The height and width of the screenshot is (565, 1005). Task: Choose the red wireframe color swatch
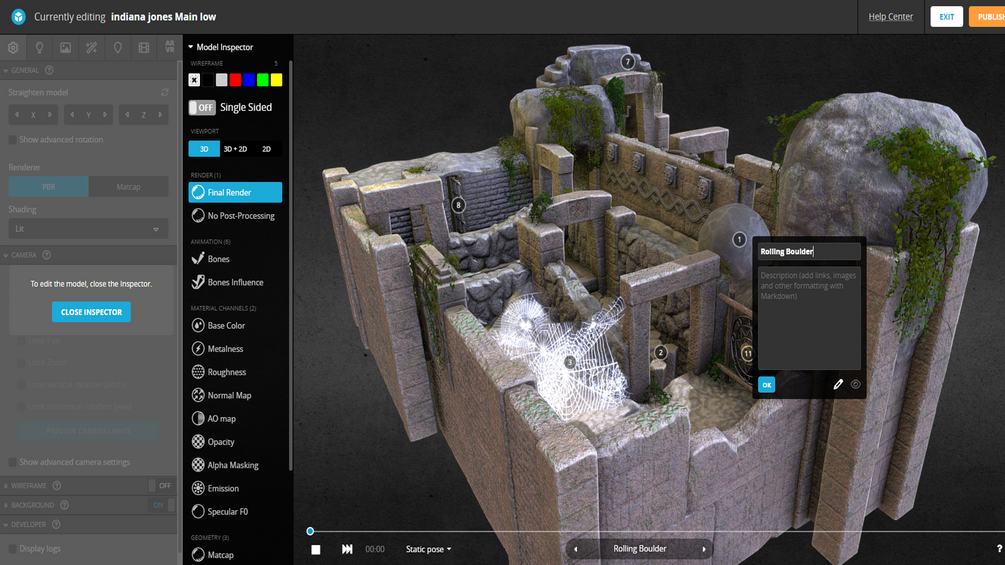tap(235, 80)
